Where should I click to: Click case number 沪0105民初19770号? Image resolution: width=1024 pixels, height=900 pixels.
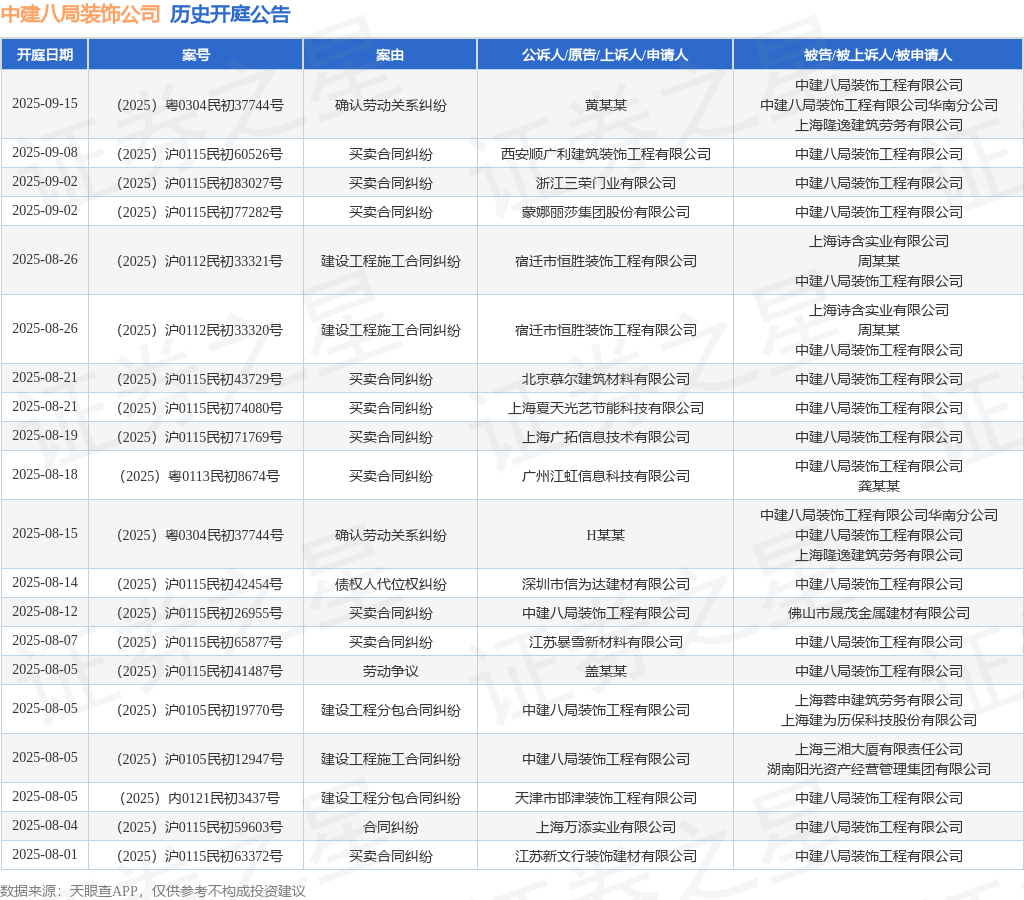click(200, 710)
